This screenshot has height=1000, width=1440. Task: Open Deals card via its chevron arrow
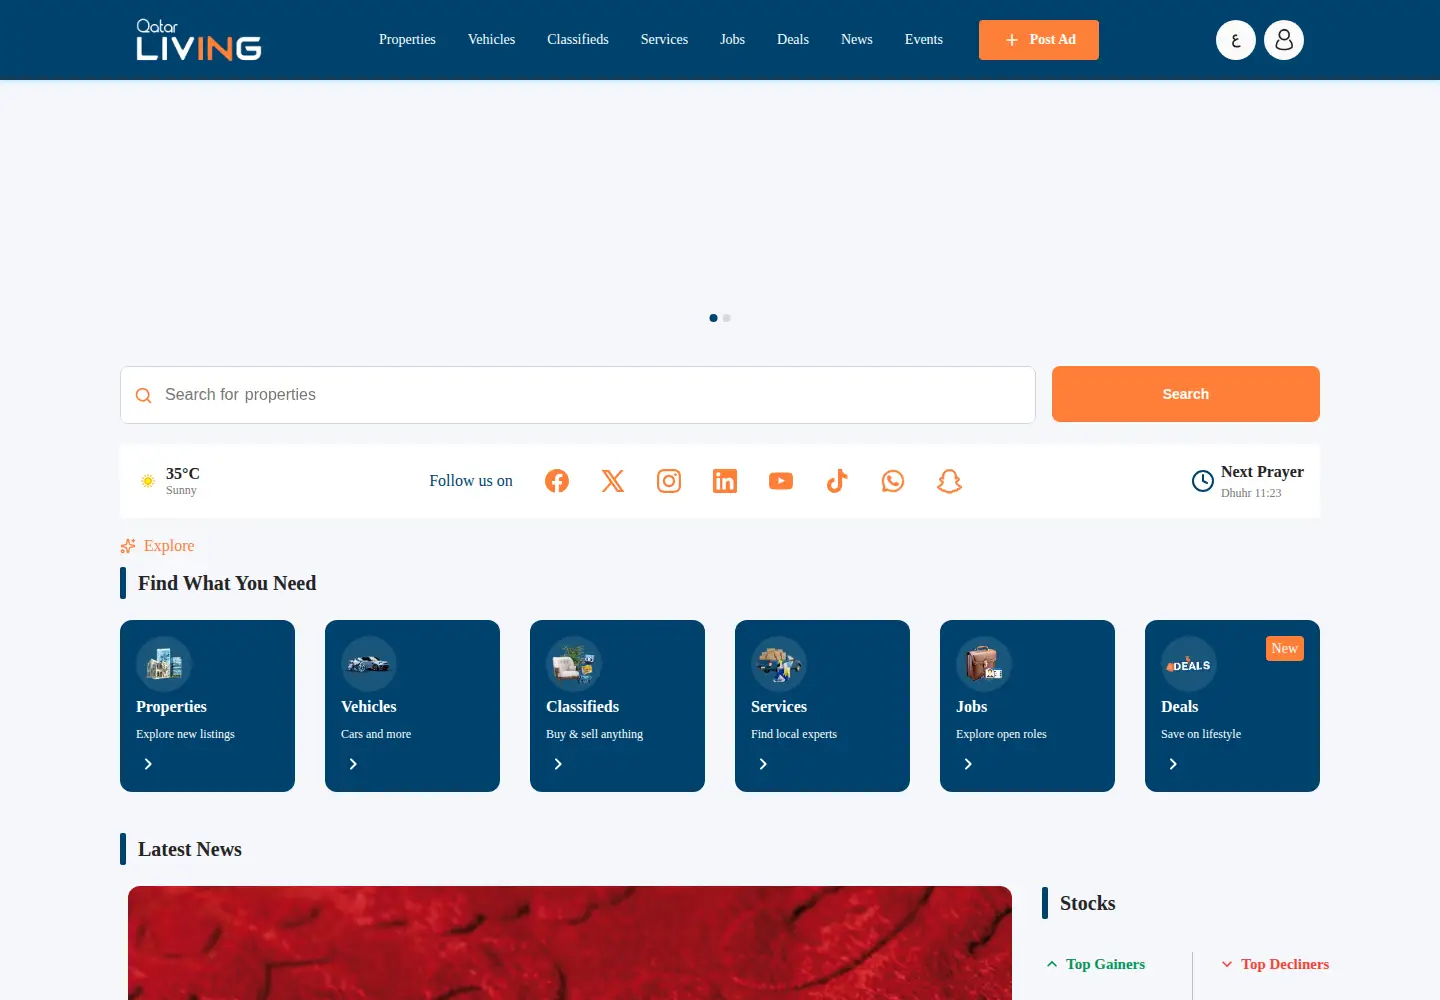pos(1173,764)
